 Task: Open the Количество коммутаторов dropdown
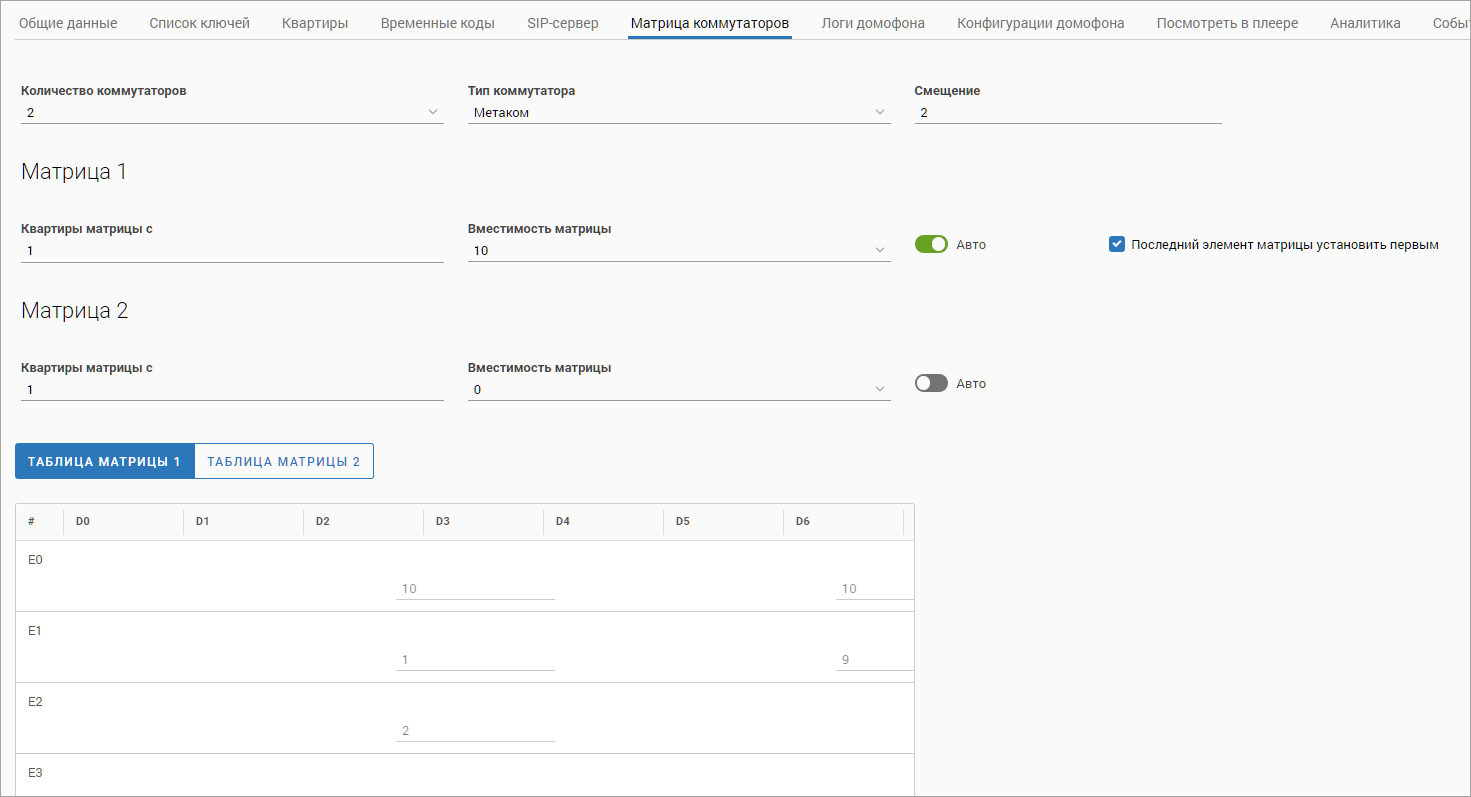click(231, 113)
